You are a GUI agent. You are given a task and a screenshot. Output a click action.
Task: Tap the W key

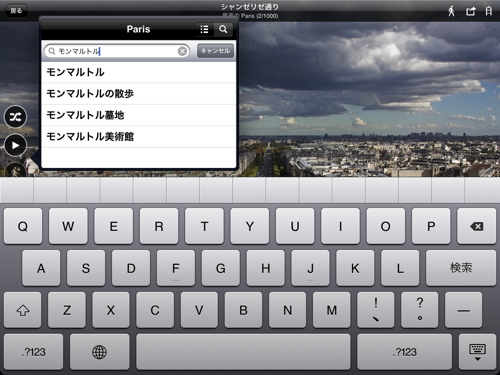pyautogui.click(x=68, y=226)
